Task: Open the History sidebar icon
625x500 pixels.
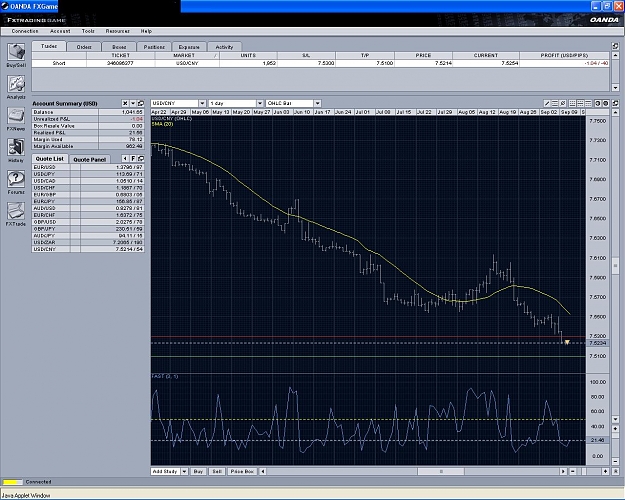Action: point(16,148)
